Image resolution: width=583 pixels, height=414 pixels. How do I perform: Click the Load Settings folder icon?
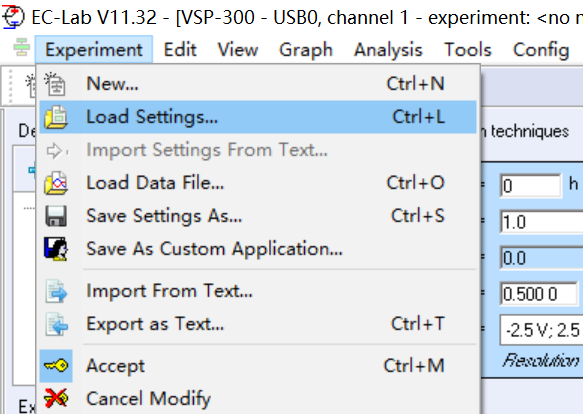click(x=56, y=117)
